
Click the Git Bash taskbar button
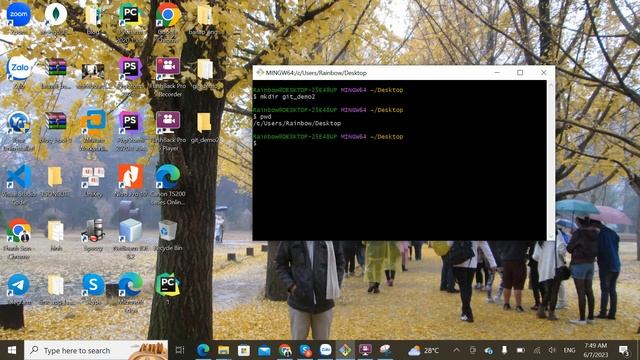tap(345, 350)
